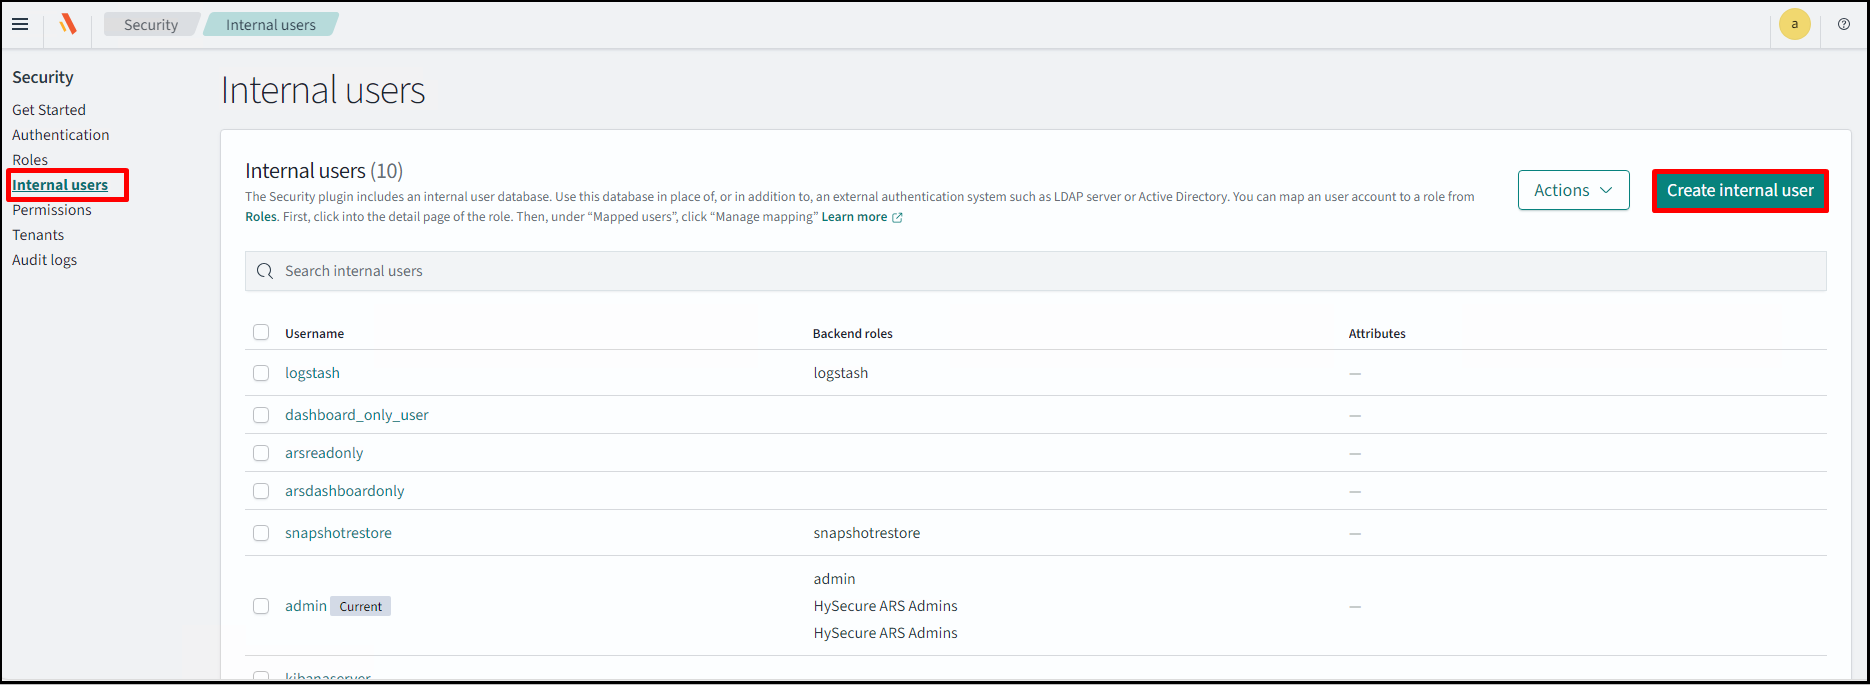This screenshot has height=685, width=1870.
Task: Tick the logstash user checkbox
Action: 261,373
